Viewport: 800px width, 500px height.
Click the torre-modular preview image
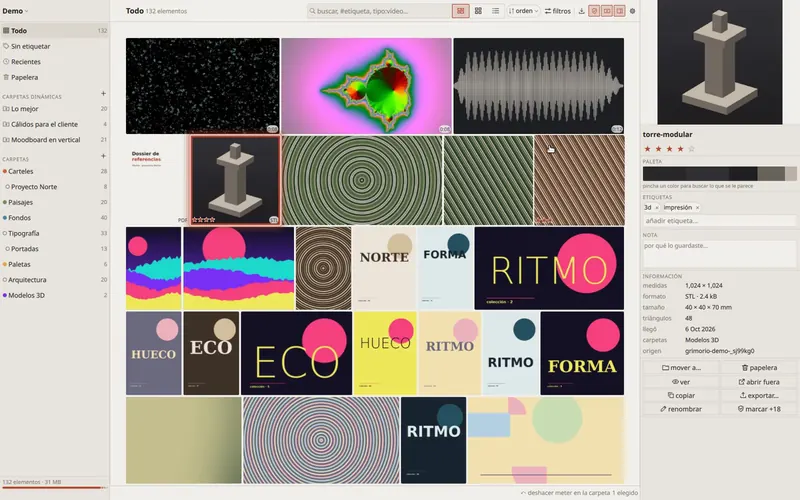719,62
